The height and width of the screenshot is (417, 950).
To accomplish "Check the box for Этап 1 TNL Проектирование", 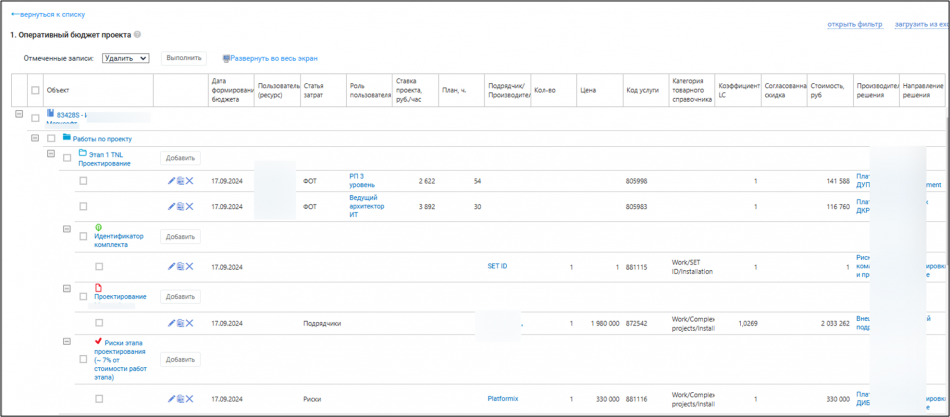I will (x=67, y=157).
